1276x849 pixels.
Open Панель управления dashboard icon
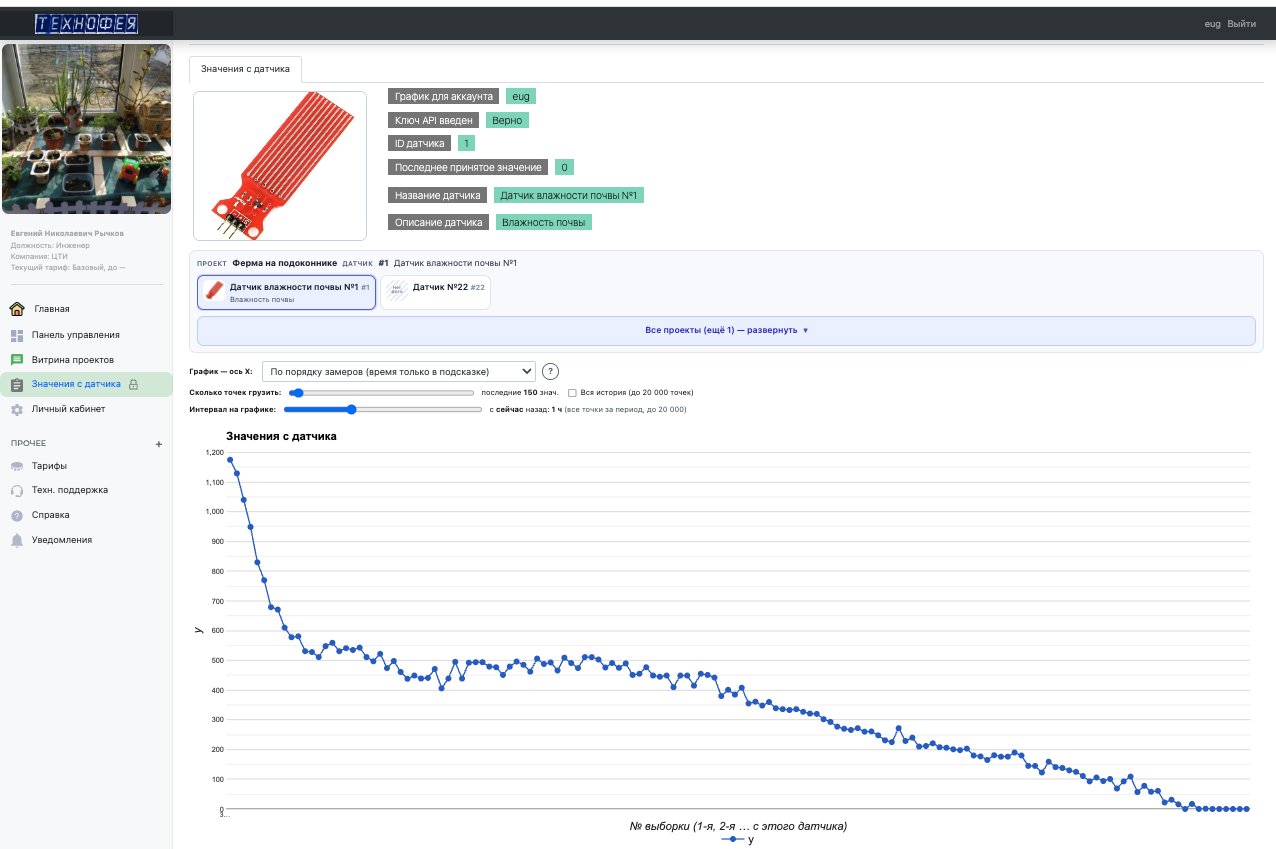coord(17,335)
